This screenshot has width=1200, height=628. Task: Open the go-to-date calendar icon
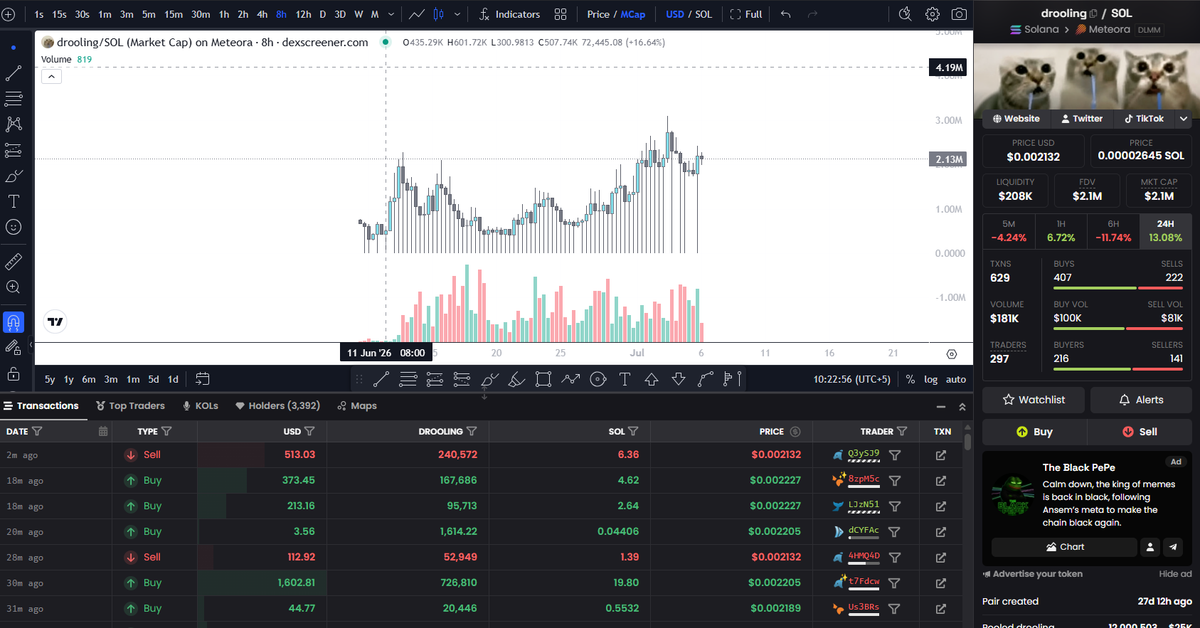[x=203, y=379]
